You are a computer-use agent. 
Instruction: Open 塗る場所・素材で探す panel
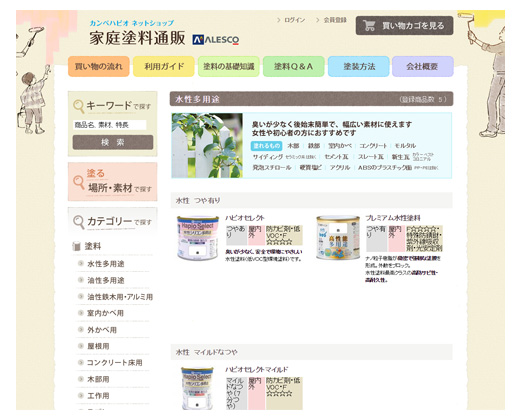click(x=113, y=182)
